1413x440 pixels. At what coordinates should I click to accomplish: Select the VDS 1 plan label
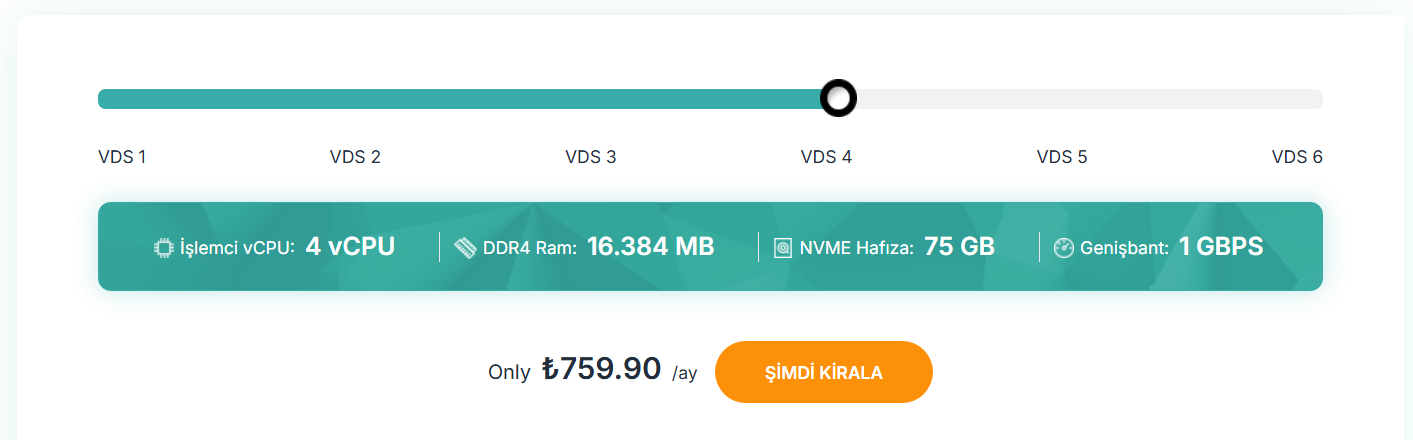[122, 157]
